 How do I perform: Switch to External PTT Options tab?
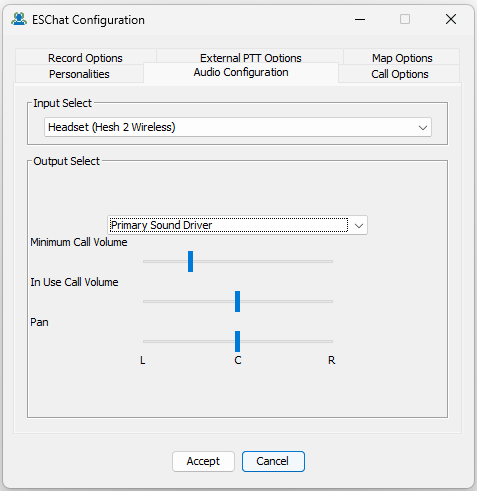250,57
